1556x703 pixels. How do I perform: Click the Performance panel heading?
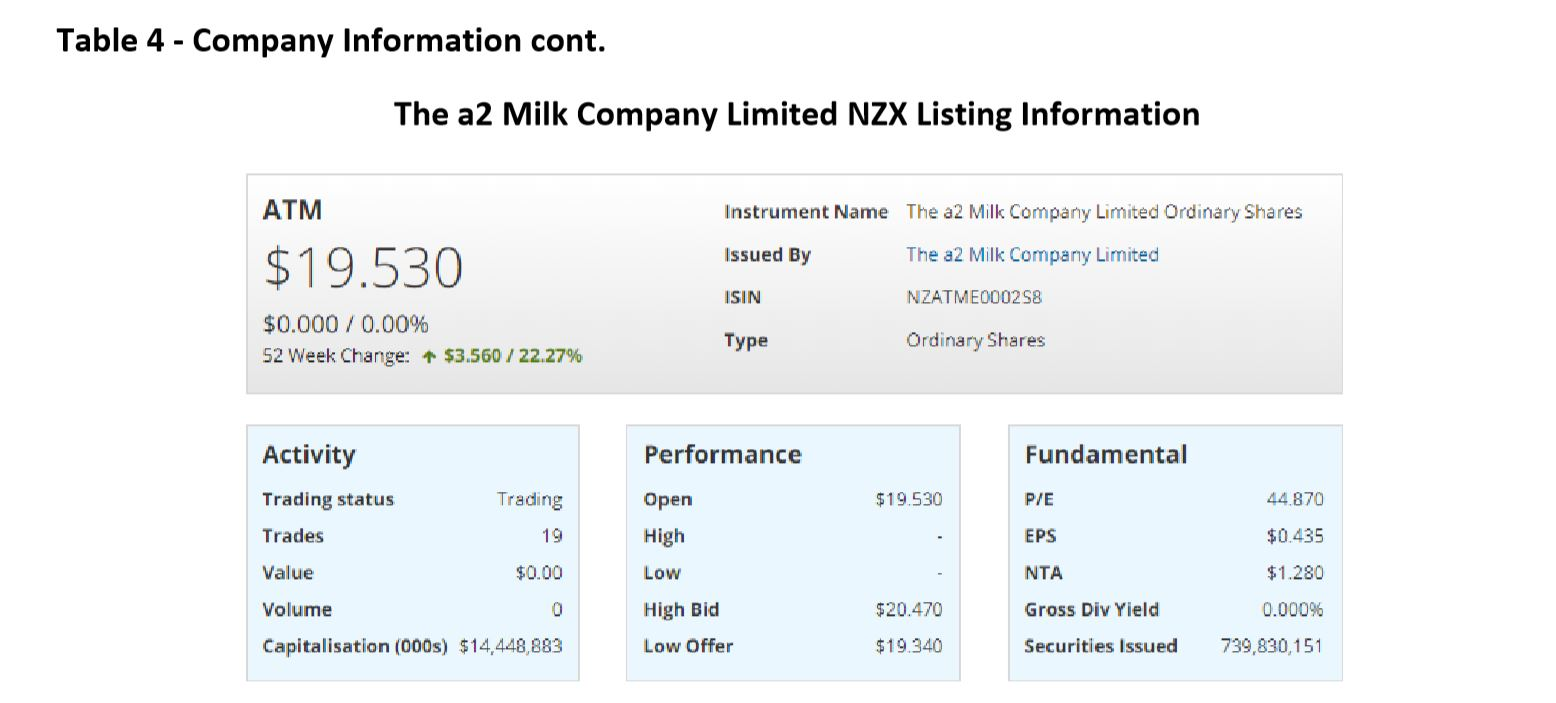point(722,455)
